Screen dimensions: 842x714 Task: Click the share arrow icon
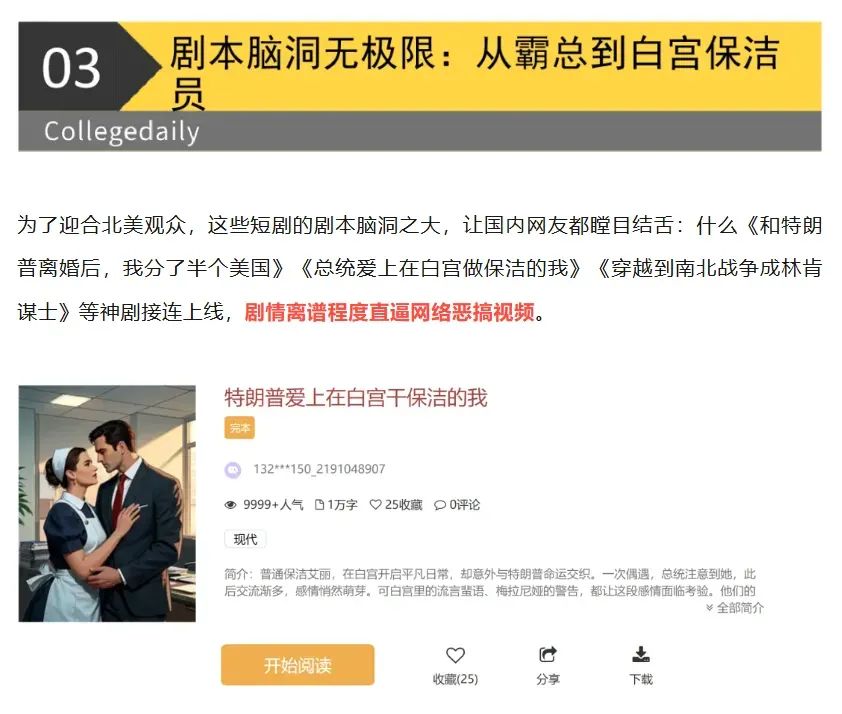pyautogui.click(x=548, y=654)
